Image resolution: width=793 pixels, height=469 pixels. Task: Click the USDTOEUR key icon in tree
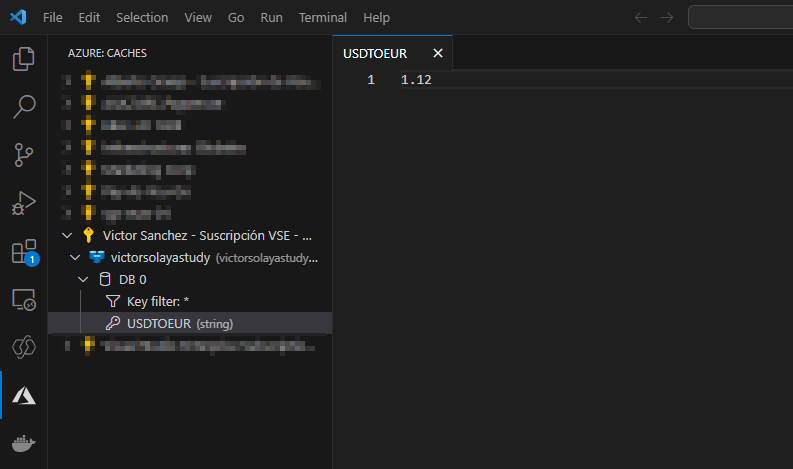pos(113,323)
